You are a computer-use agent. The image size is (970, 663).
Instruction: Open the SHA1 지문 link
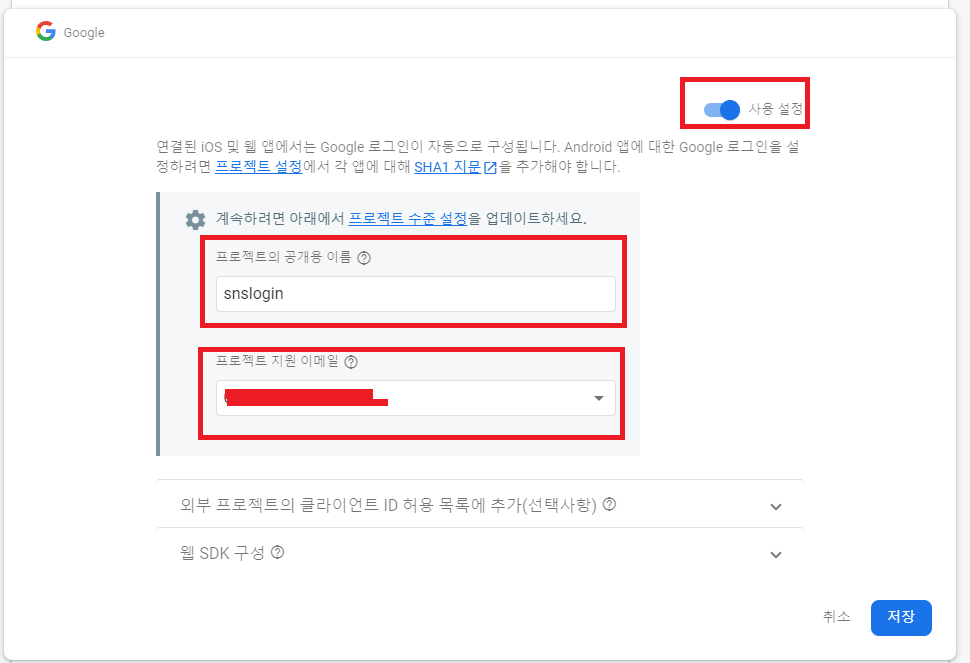447,166
